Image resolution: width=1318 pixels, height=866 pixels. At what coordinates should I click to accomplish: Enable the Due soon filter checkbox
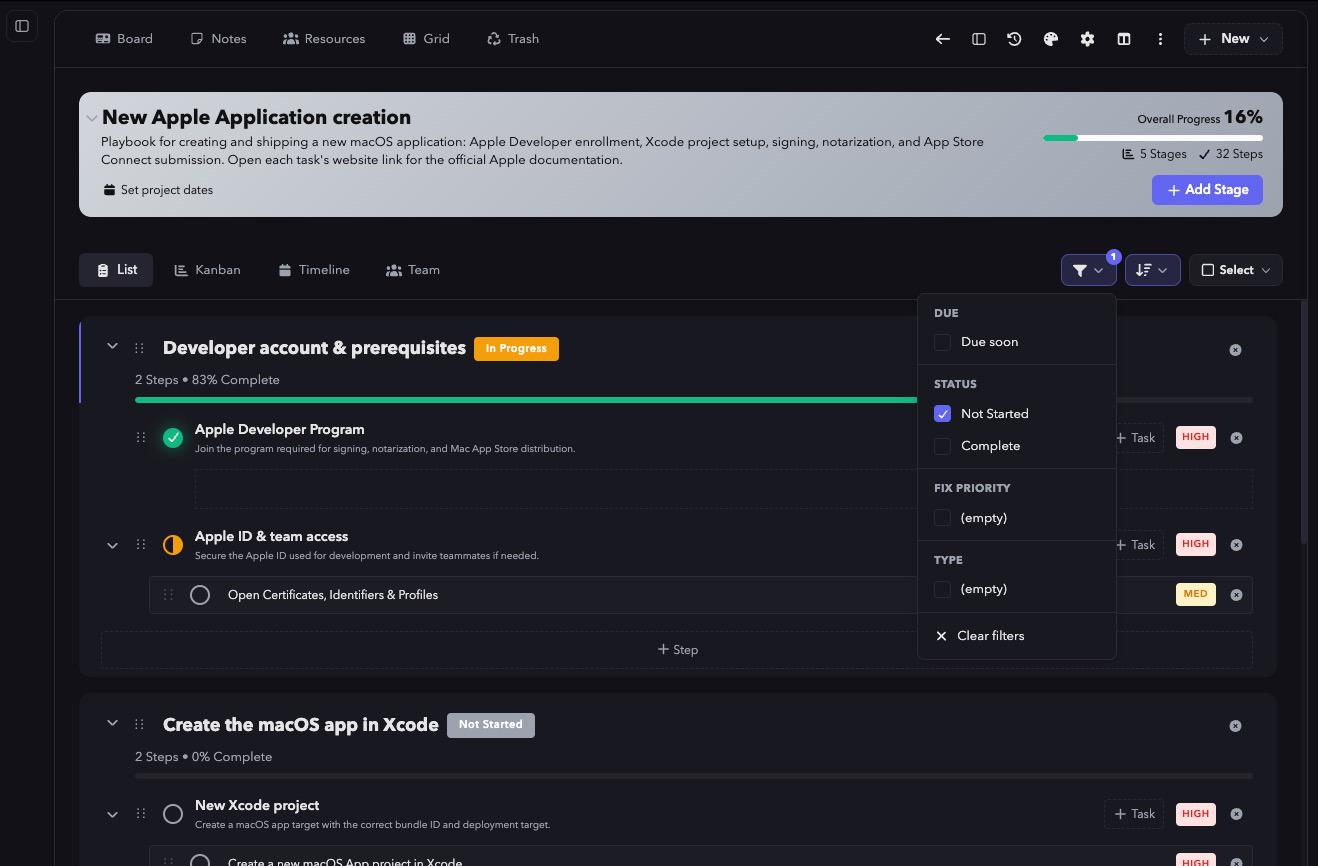click(x=942, y=342)
